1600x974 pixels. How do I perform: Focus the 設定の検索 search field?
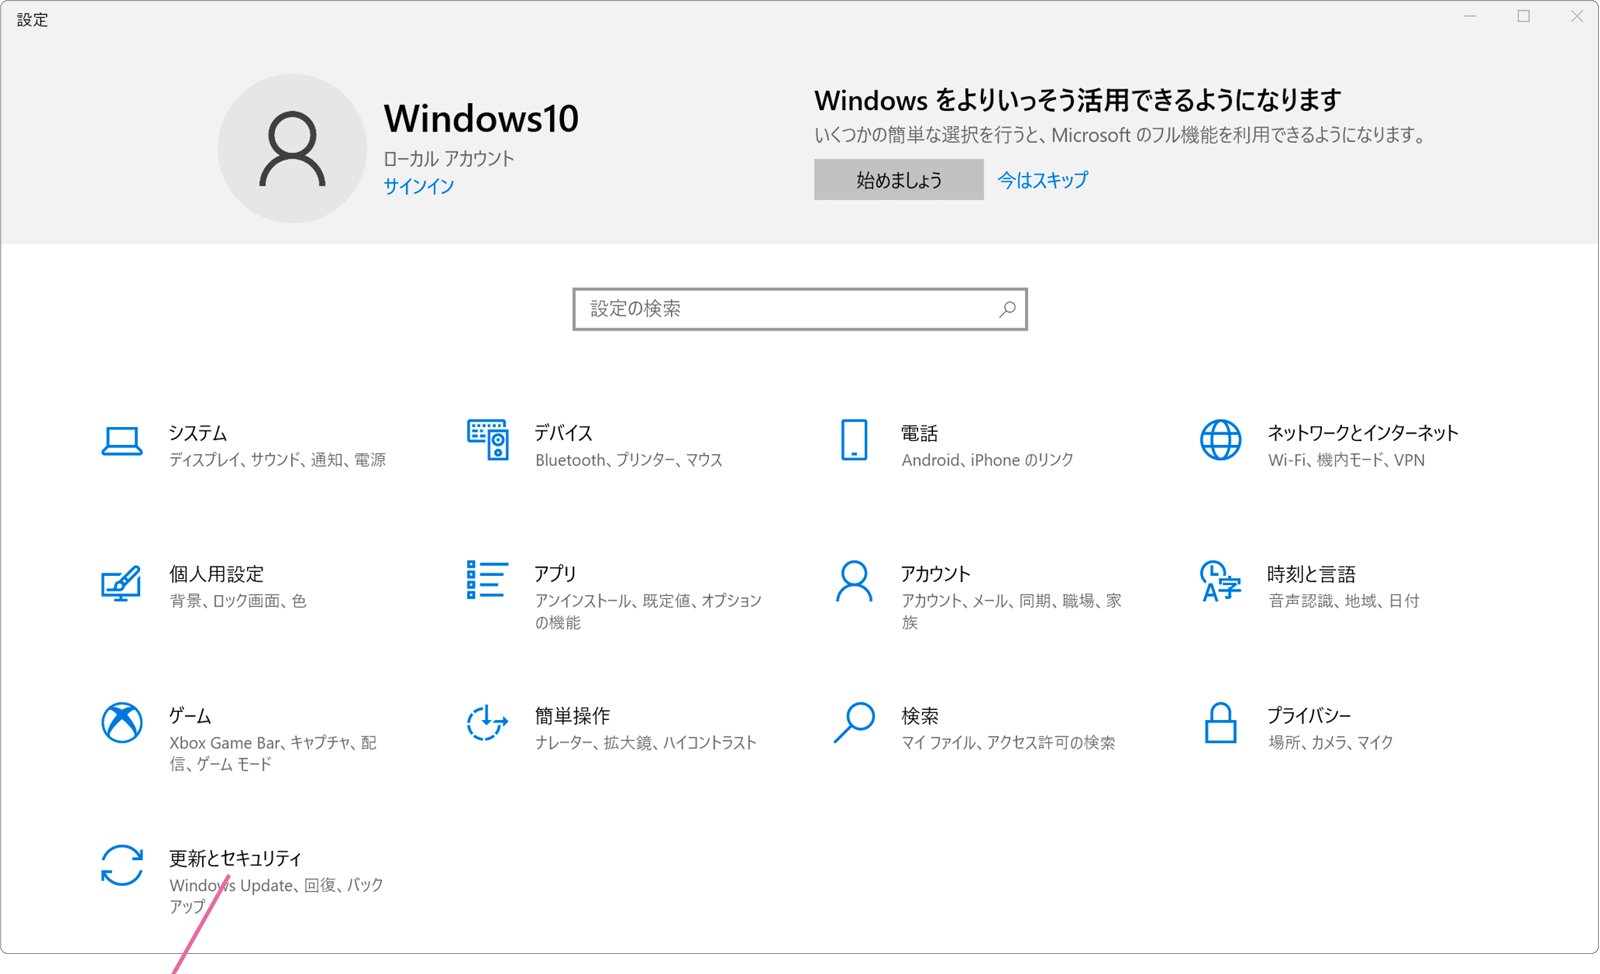[x=800, y=309]
